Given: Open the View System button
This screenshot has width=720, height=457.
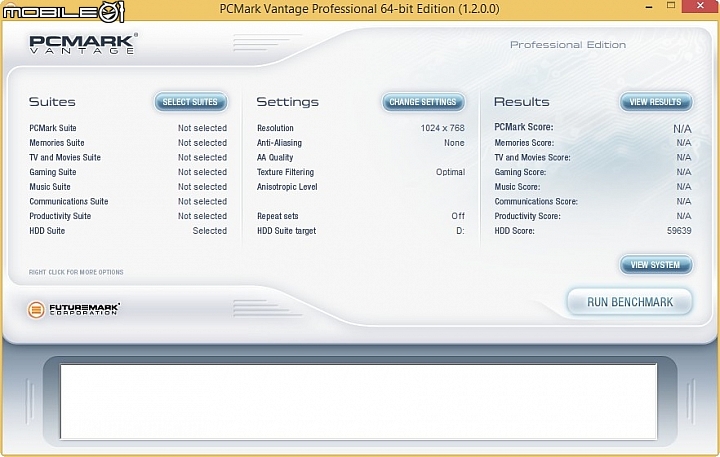Looking at the screenshot, I should coord(655,265).
